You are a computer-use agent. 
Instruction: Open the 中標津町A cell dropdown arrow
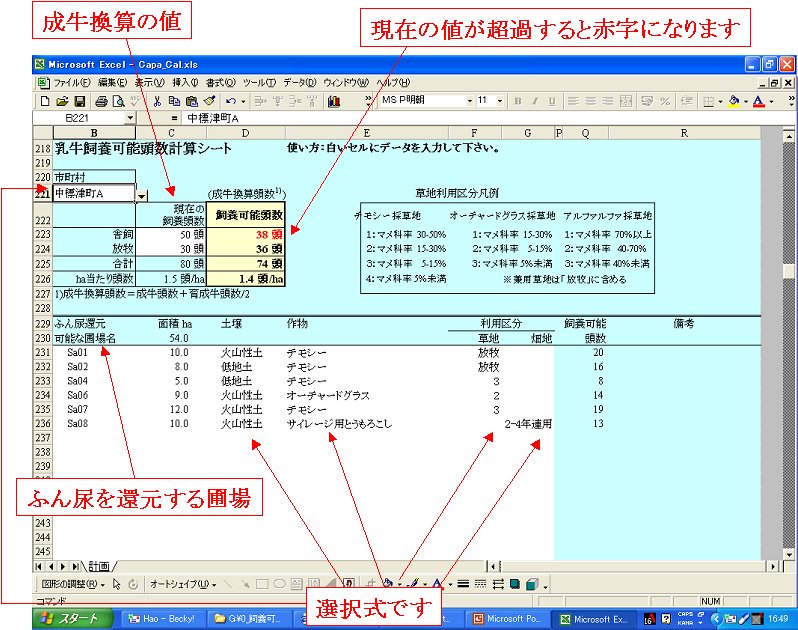tap(142, 195)
